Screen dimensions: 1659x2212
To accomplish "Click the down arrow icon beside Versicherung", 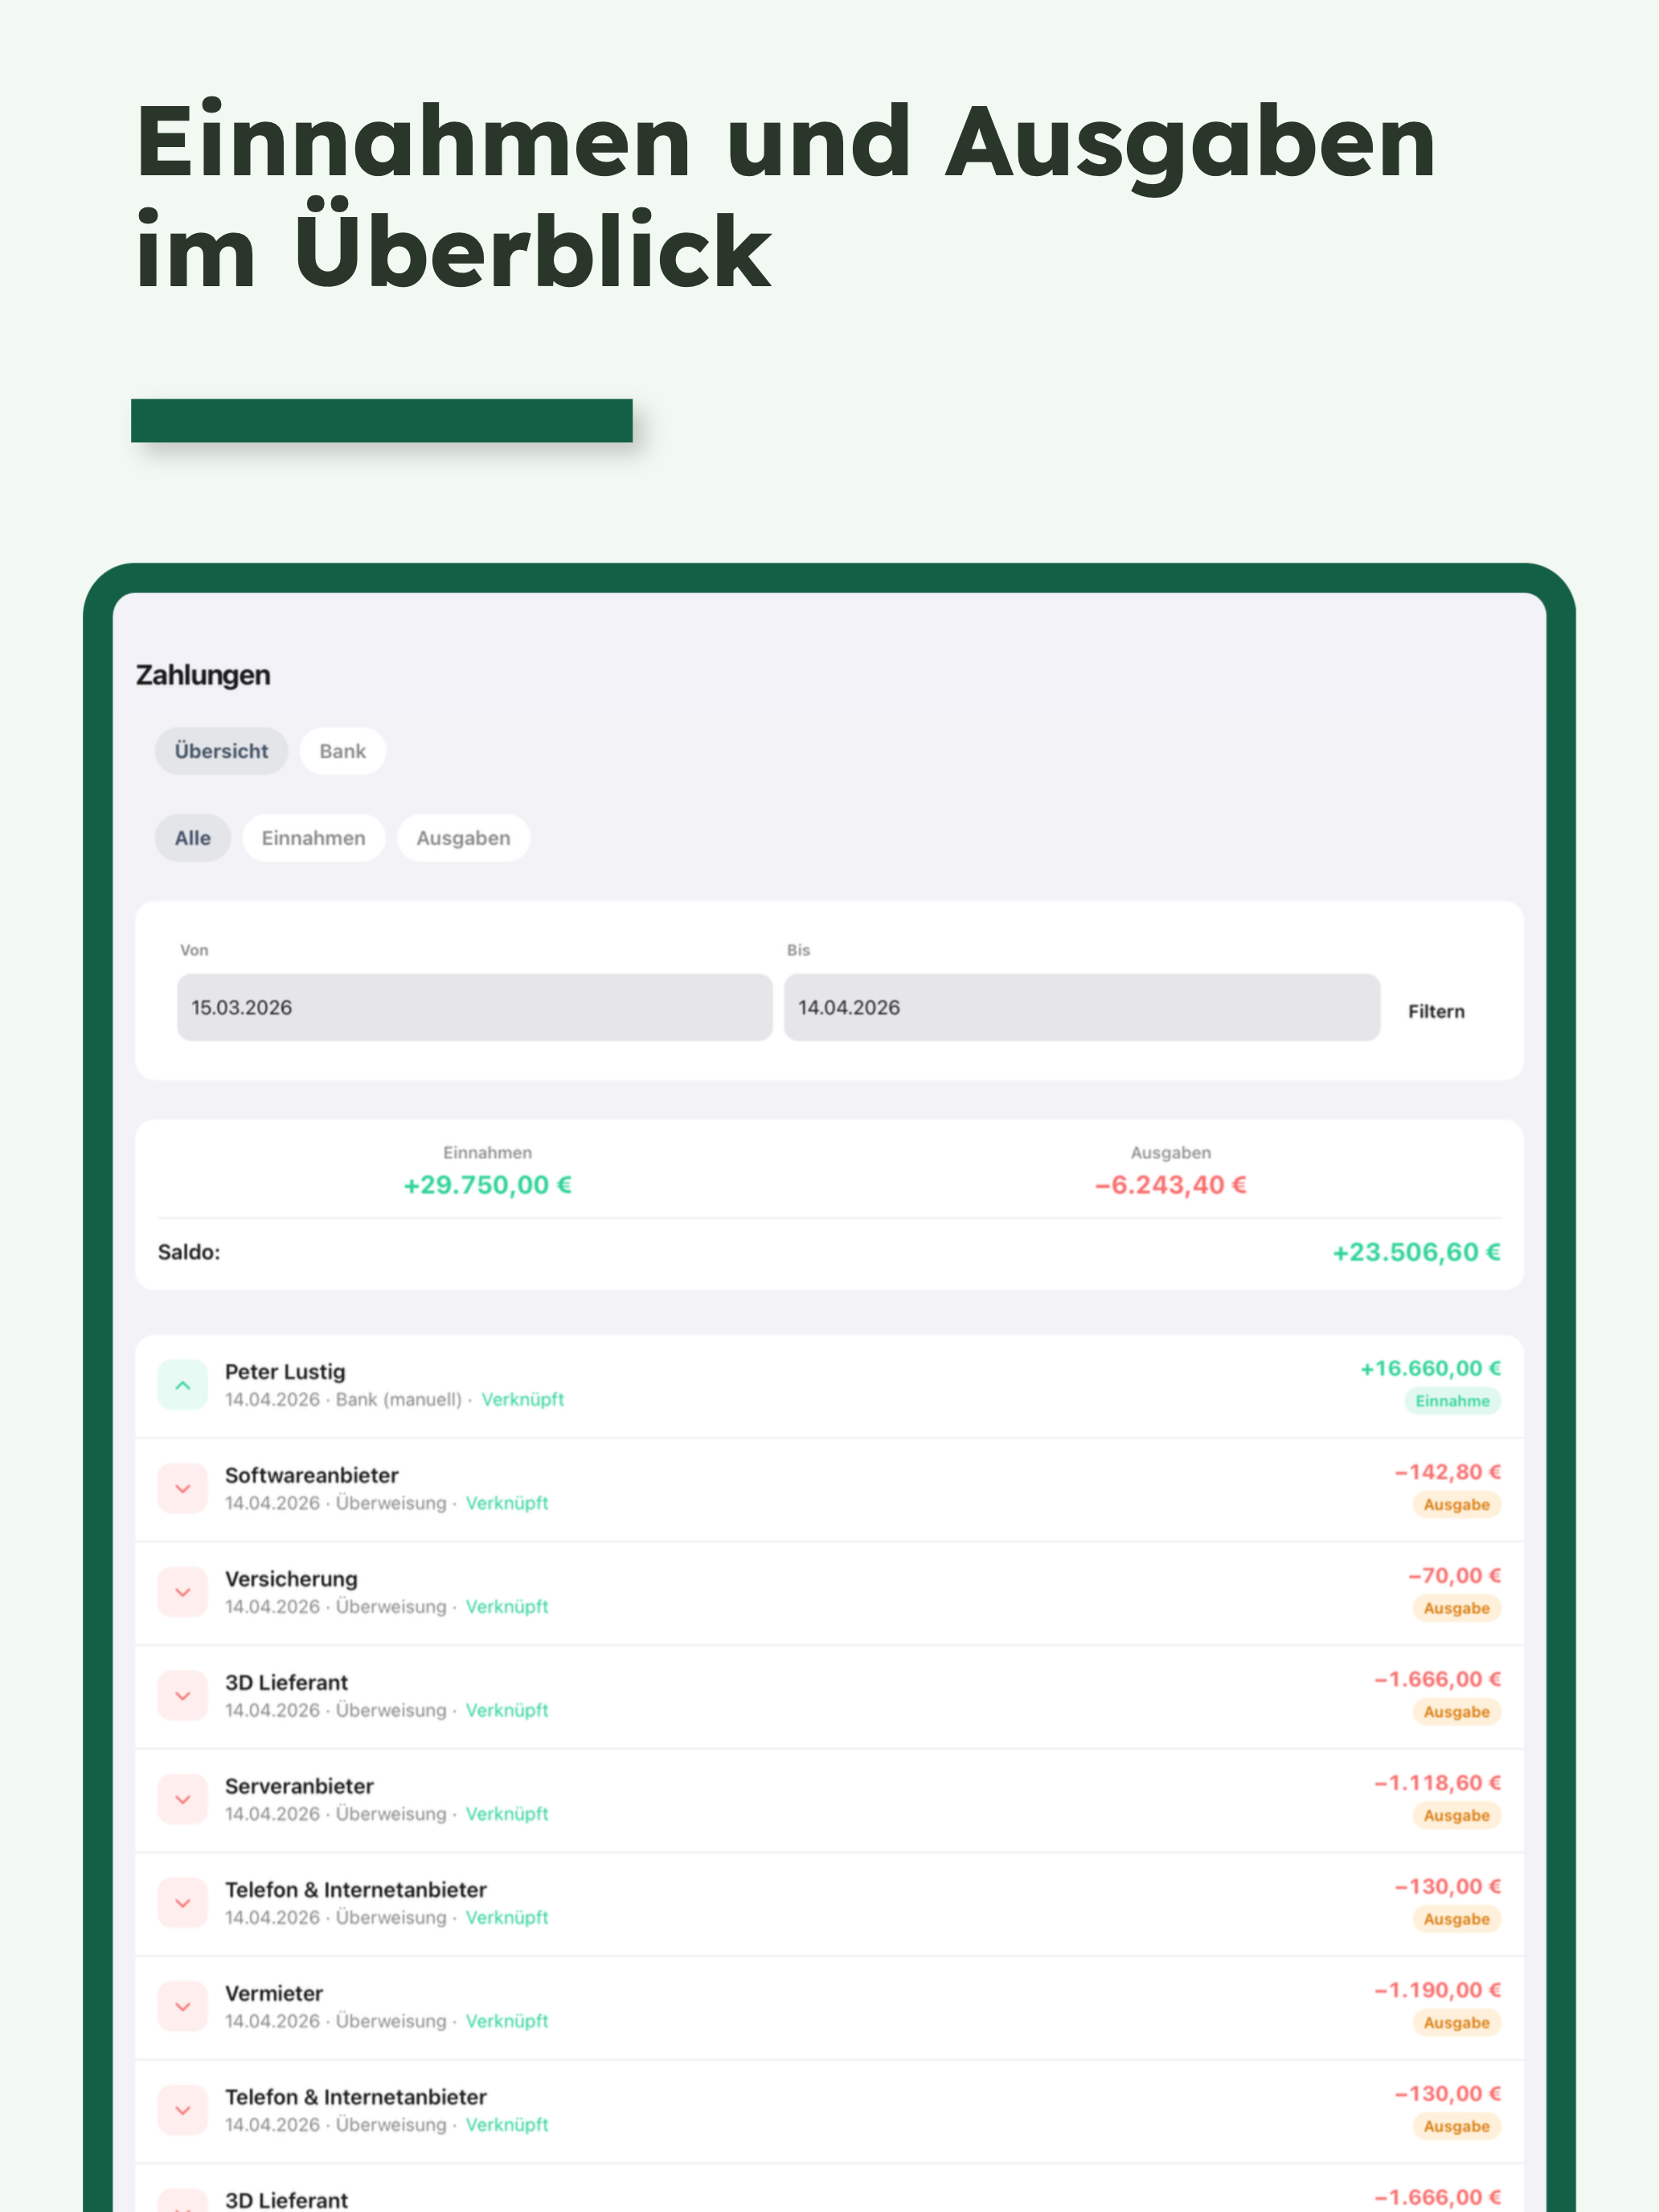I will click(x=183, y=1592).
